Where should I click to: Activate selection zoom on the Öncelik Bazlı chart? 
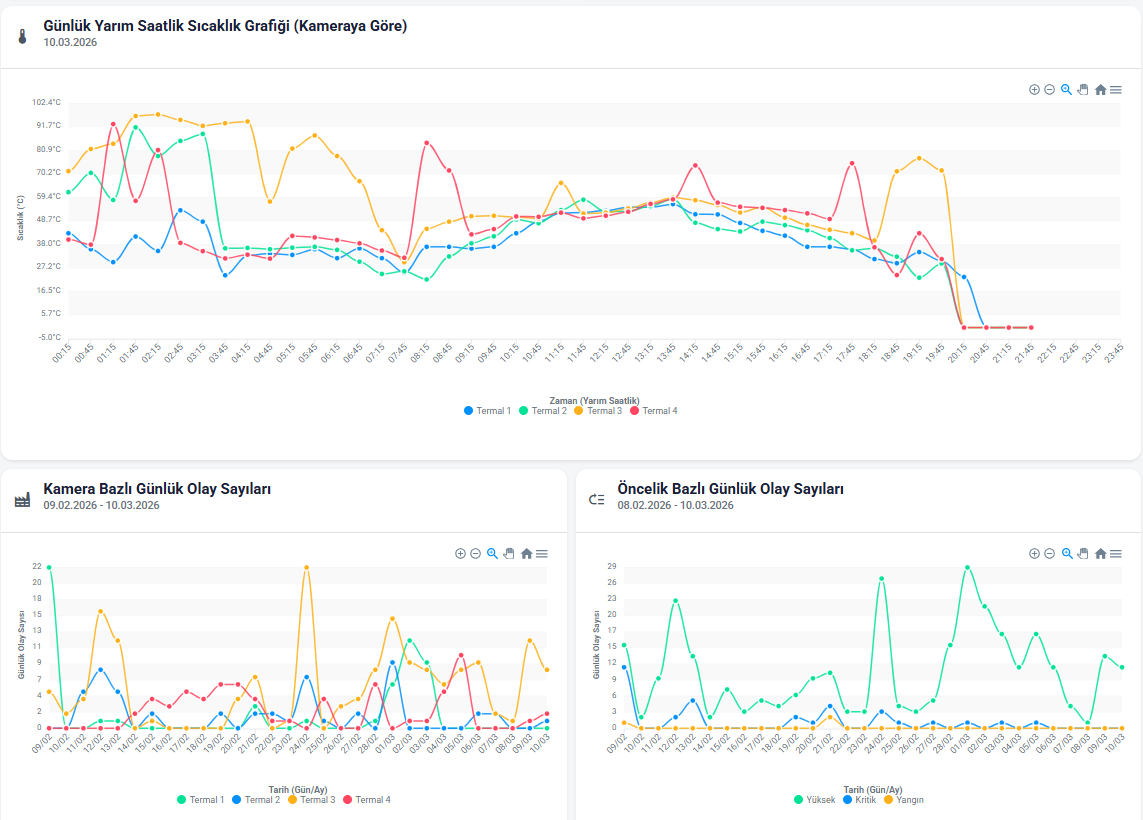(x=1066, y=553)
